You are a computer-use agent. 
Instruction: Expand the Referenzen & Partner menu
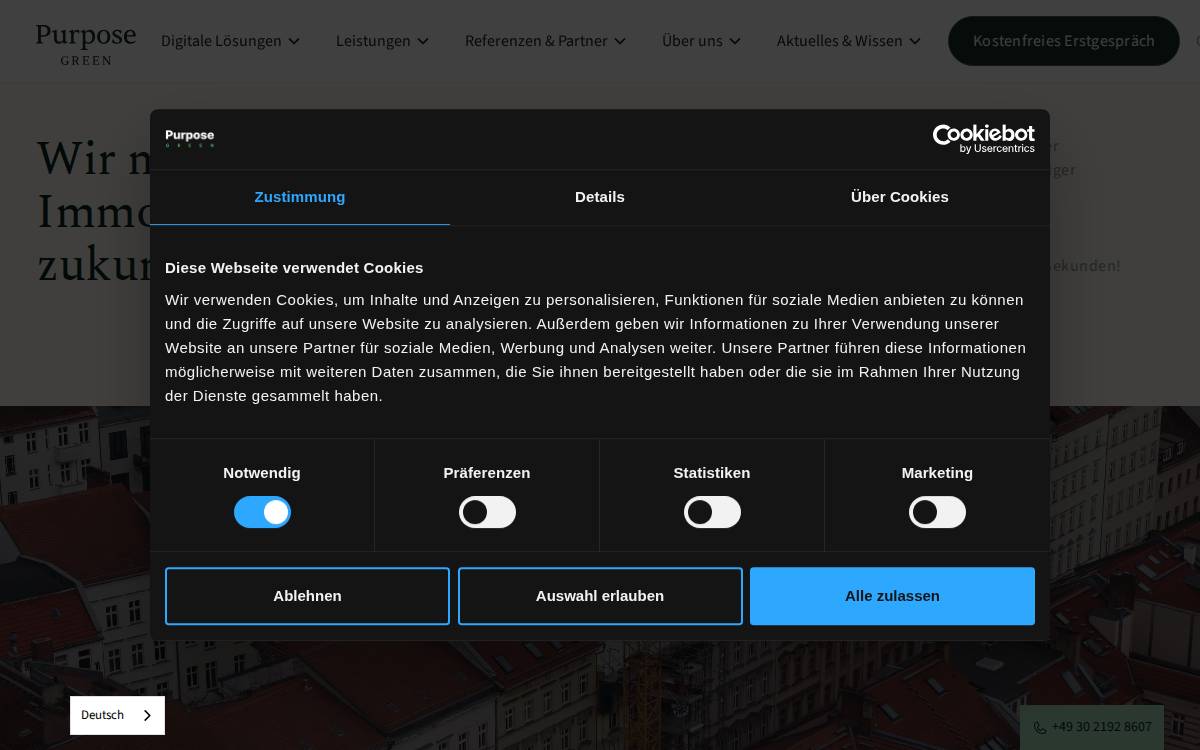545,41
